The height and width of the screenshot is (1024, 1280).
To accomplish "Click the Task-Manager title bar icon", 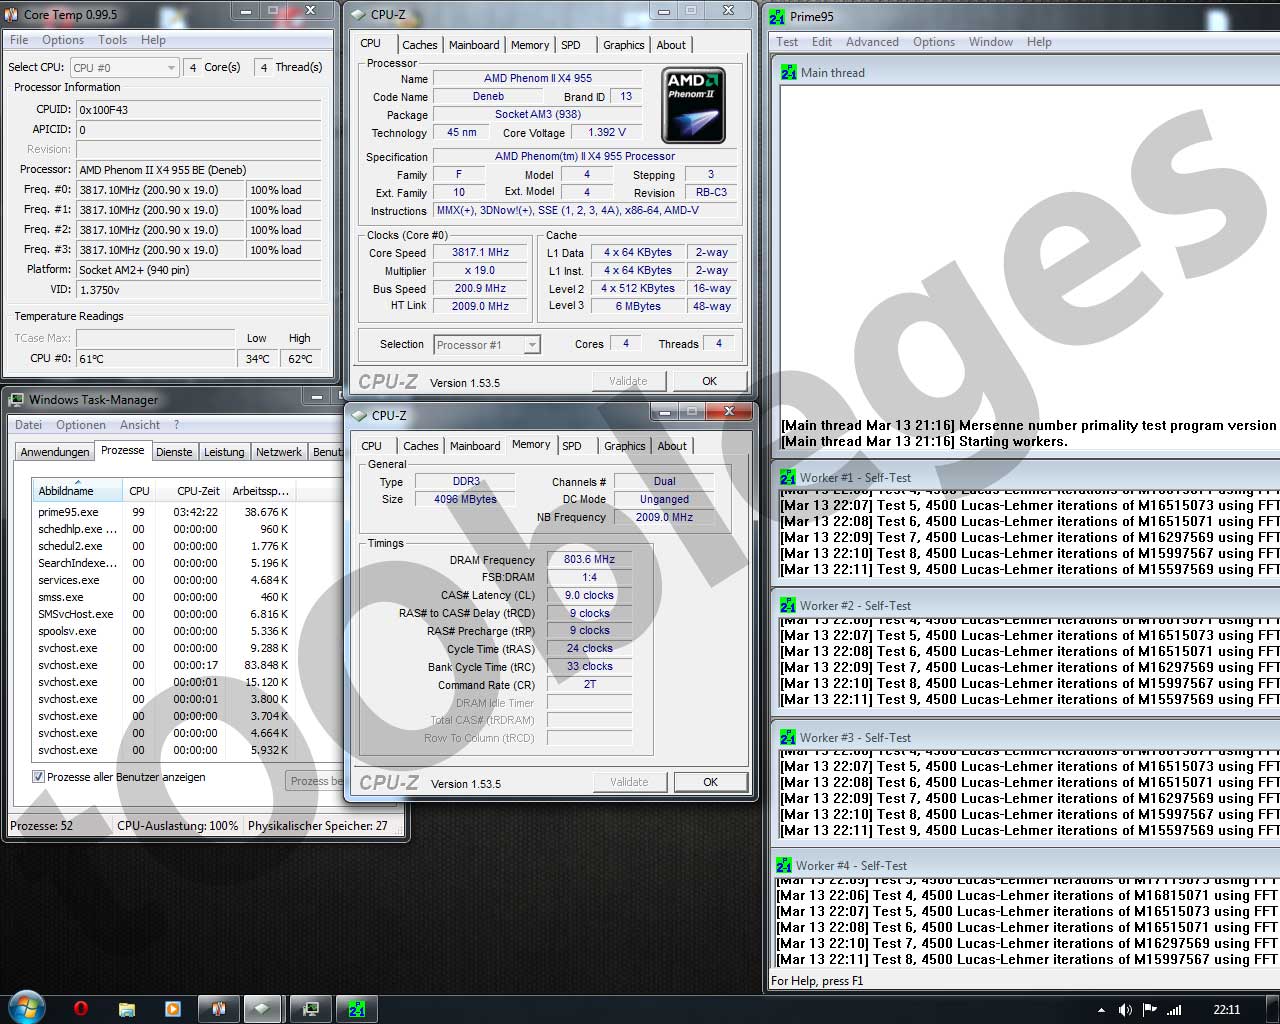I will 16,400.
